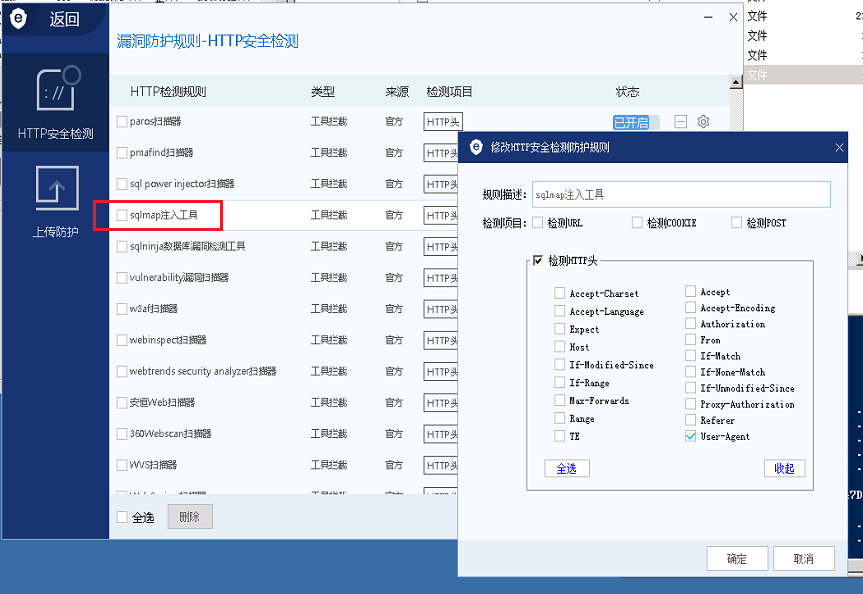This screenshot has height=594, width=863.
Task: Toggle the bottom 全选 checkbox in rule list
Action: (x=122, y=517)
